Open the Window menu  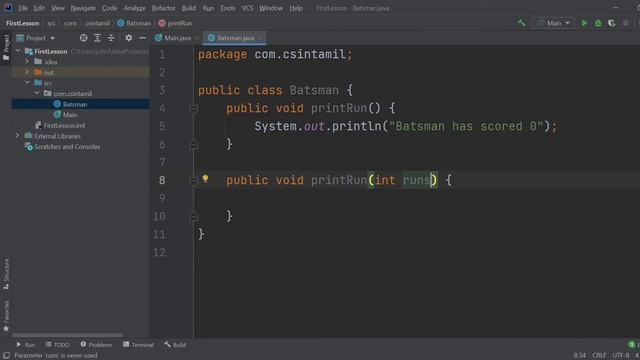point(271,8)
